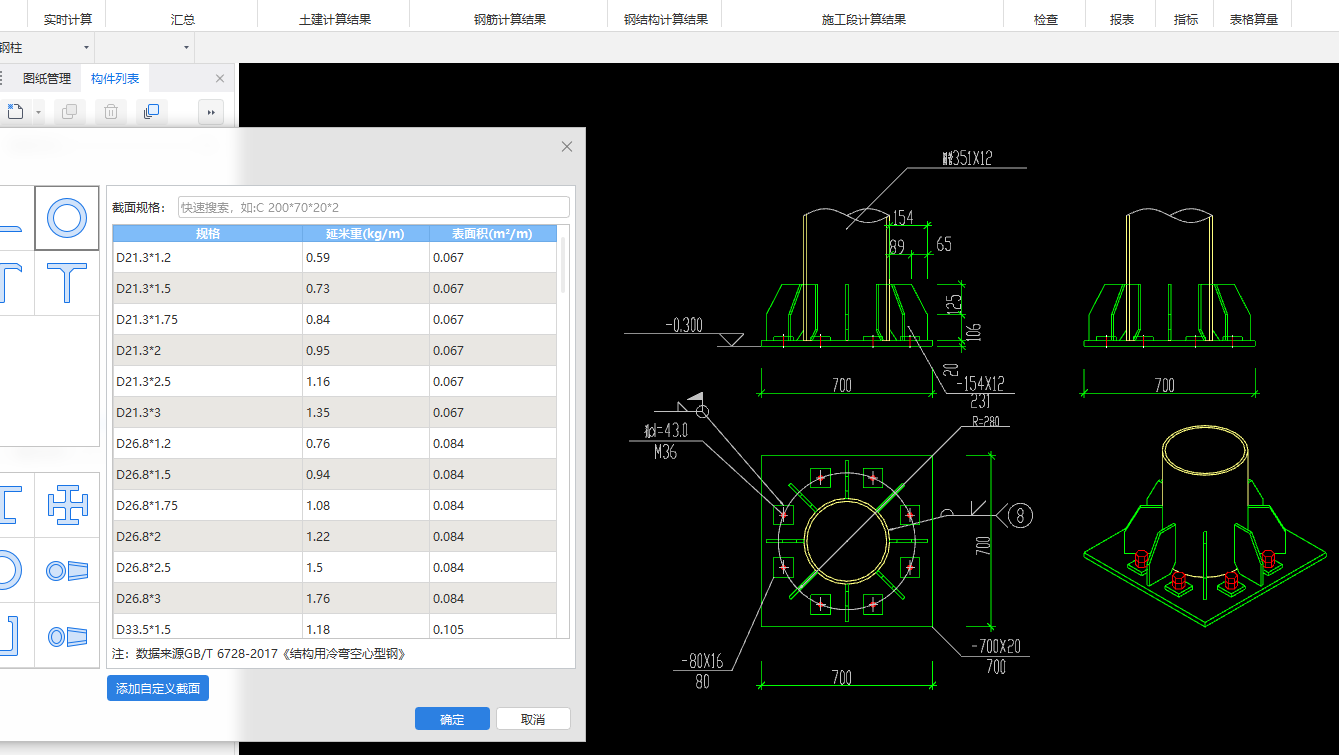Sort by the 延米重(kg/m) column header
1339x755 pixels.
pyautogui.click(x=366, y=234)
